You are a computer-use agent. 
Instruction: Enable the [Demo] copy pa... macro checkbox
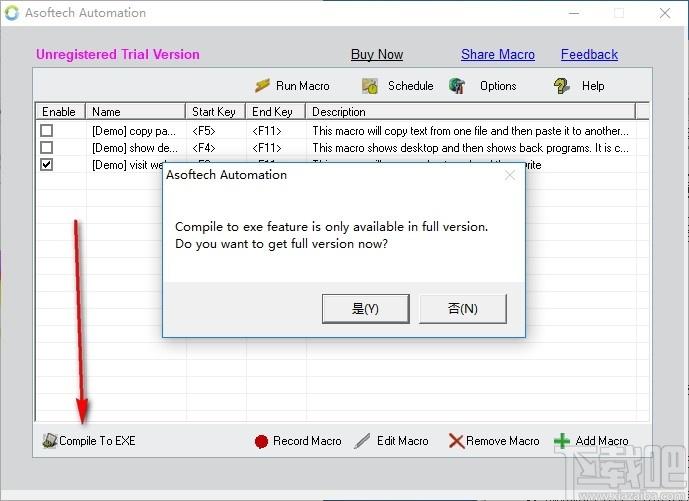pyautogui.click(x=47, y=131)
